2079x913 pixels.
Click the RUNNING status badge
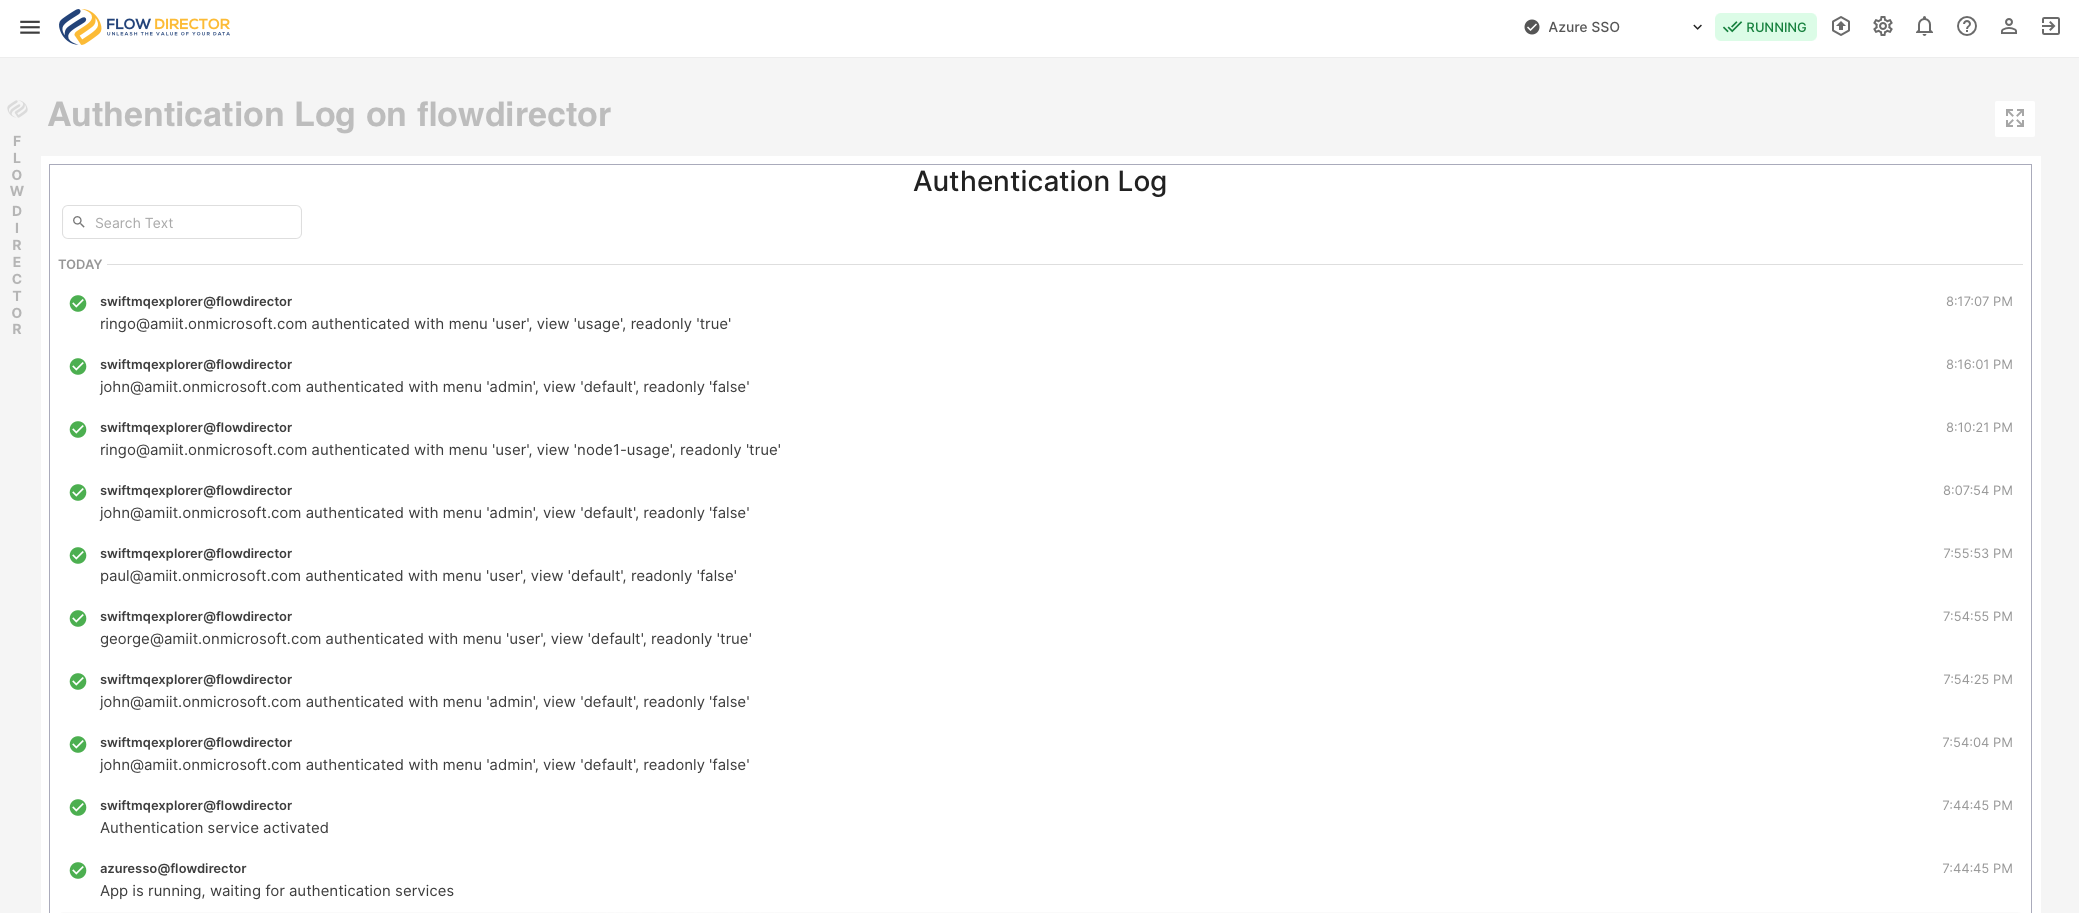1765,27
